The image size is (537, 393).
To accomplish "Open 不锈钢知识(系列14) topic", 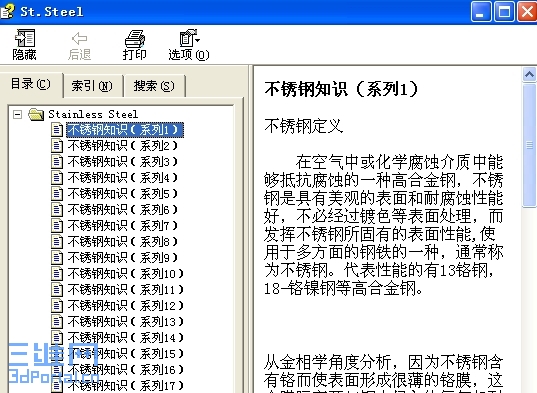I will pos(125,338).
